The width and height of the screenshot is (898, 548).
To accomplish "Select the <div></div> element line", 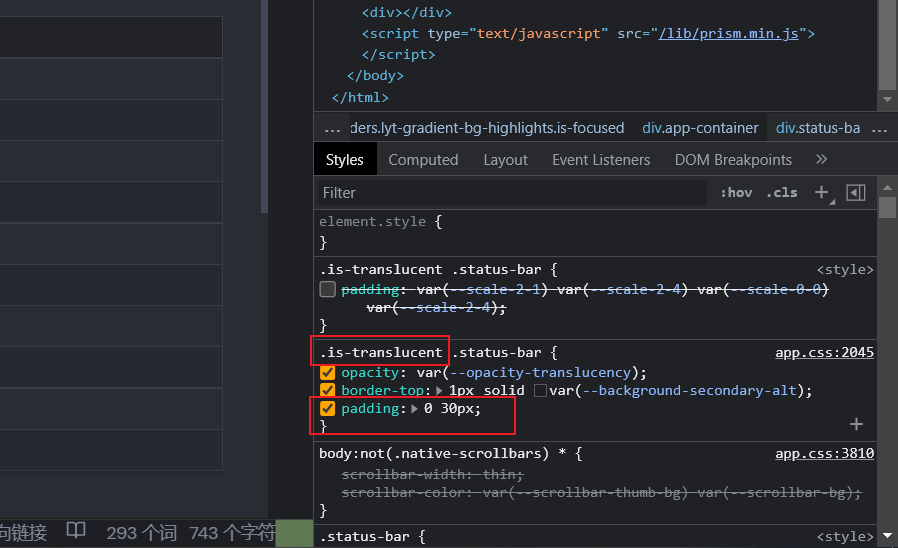I will tap(407, 13).
